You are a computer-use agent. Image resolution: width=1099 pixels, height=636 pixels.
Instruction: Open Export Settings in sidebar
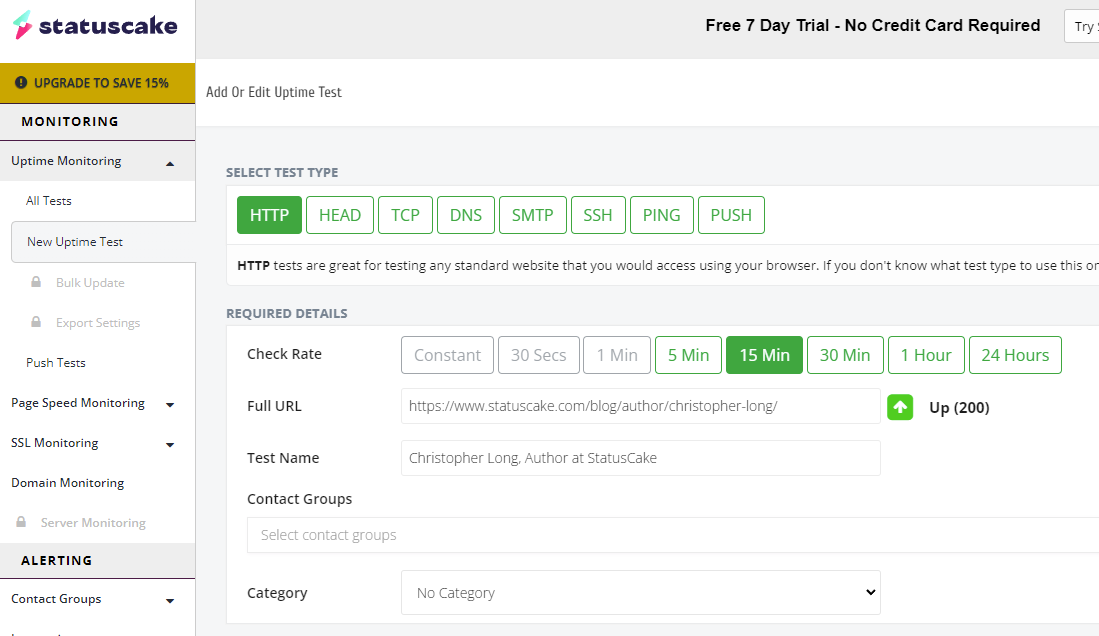98,323
